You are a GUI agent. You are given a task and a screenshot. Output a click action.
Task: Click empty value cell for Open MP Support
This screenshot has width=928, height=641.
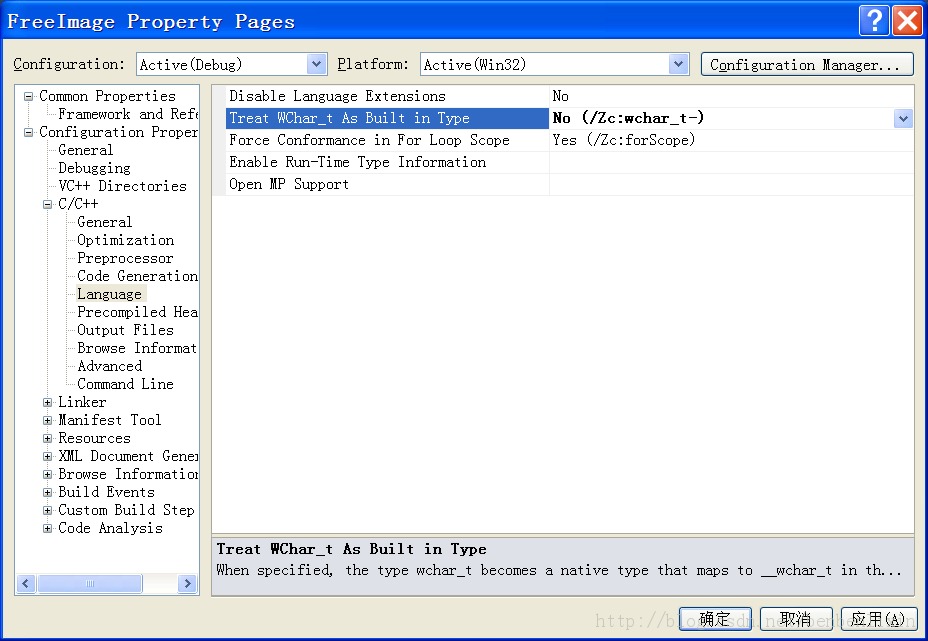tap(732, 184)
